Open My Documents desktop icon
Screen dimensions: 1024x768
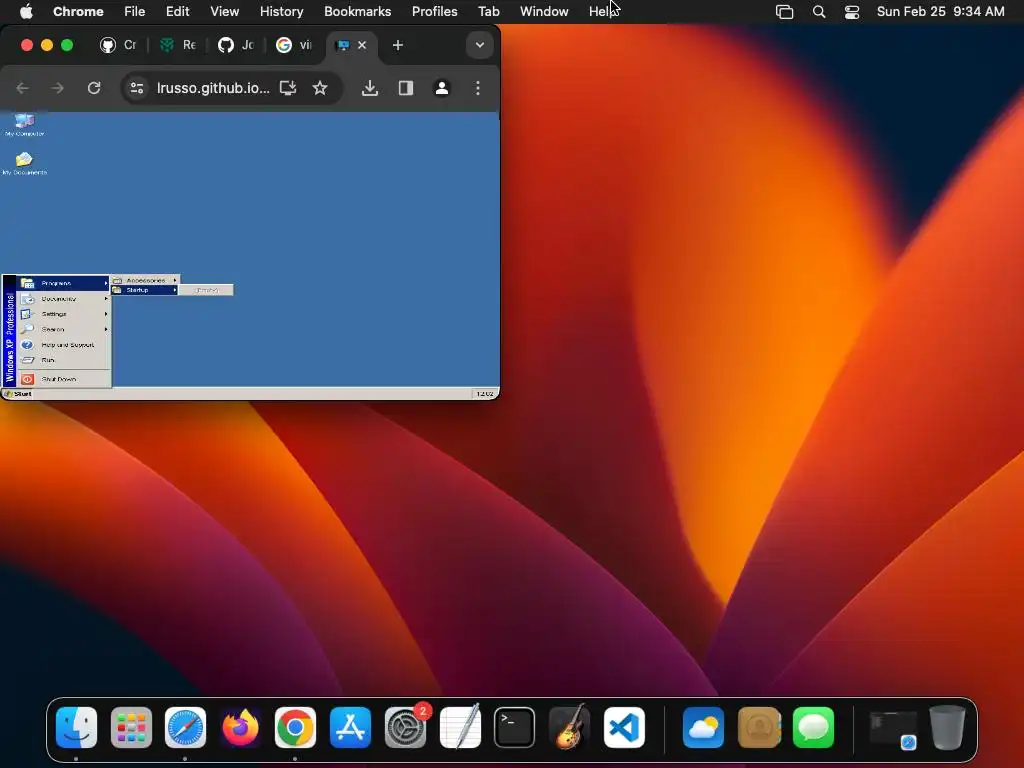click(24, 163)
